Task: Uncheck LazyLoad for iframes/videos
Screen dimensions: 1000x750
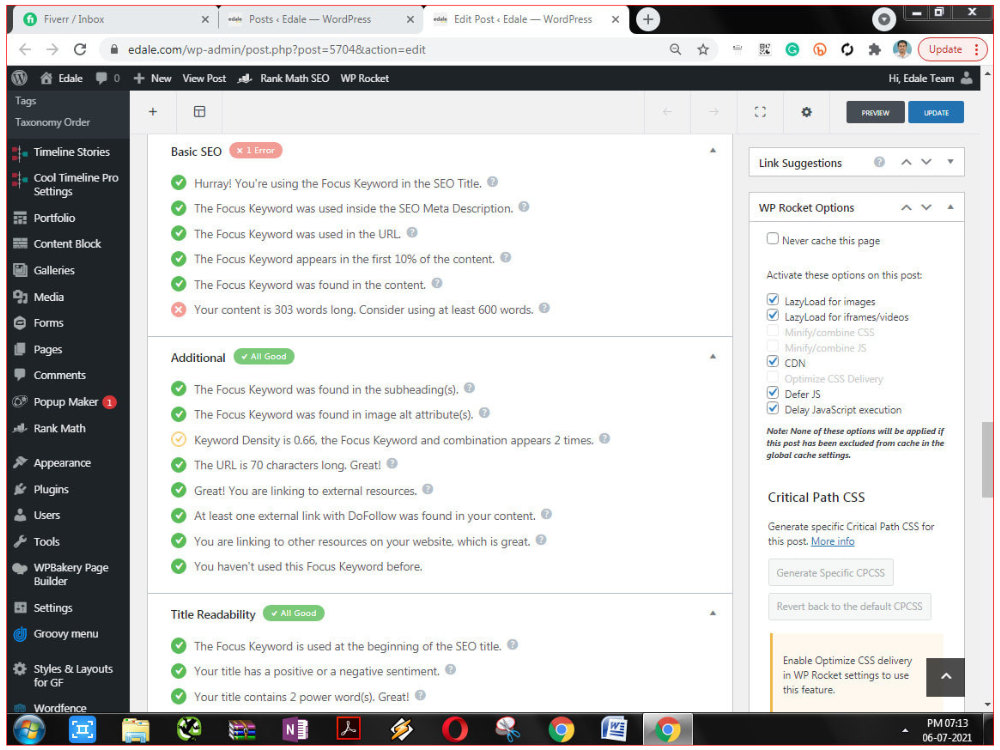Action: coord(773,315)
